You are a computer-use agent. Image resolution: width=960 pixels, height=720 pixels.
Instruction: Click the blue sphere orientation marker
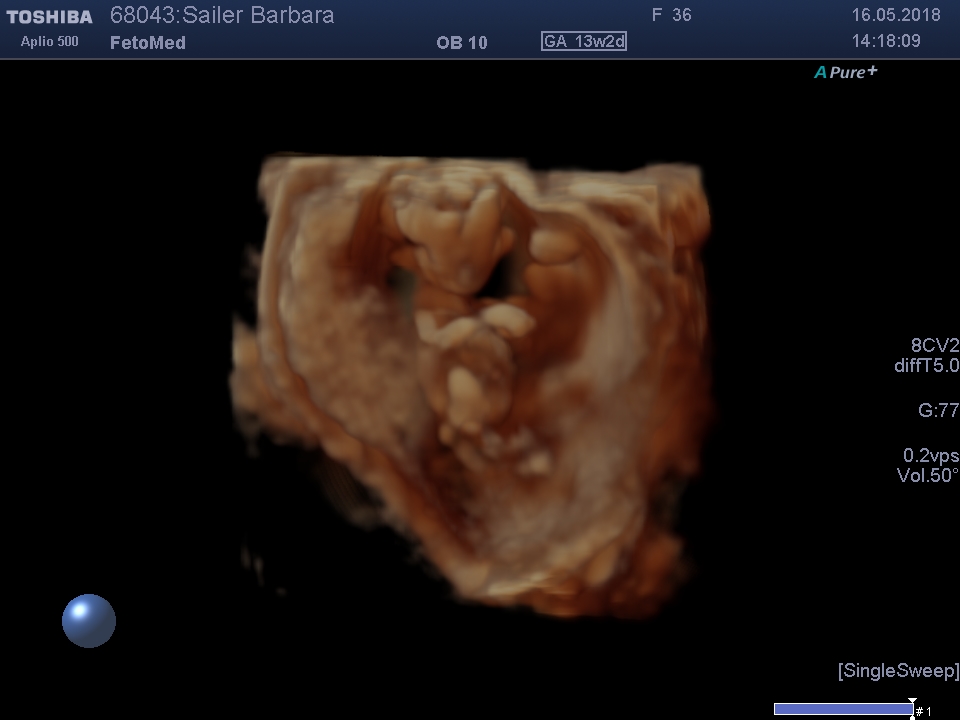[x=89, y=620]
